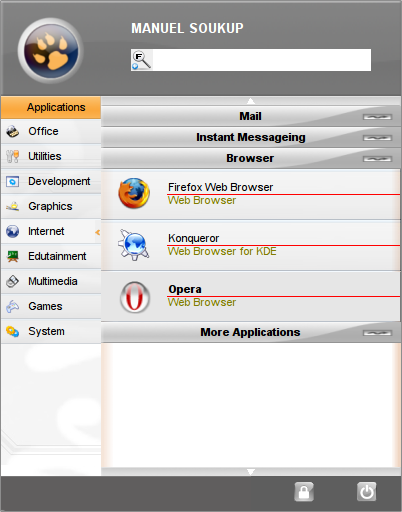Click the scroll up arrow above Mail
Image resolution: width=402 pixels, height=512 pixels.
click(251, 101)
